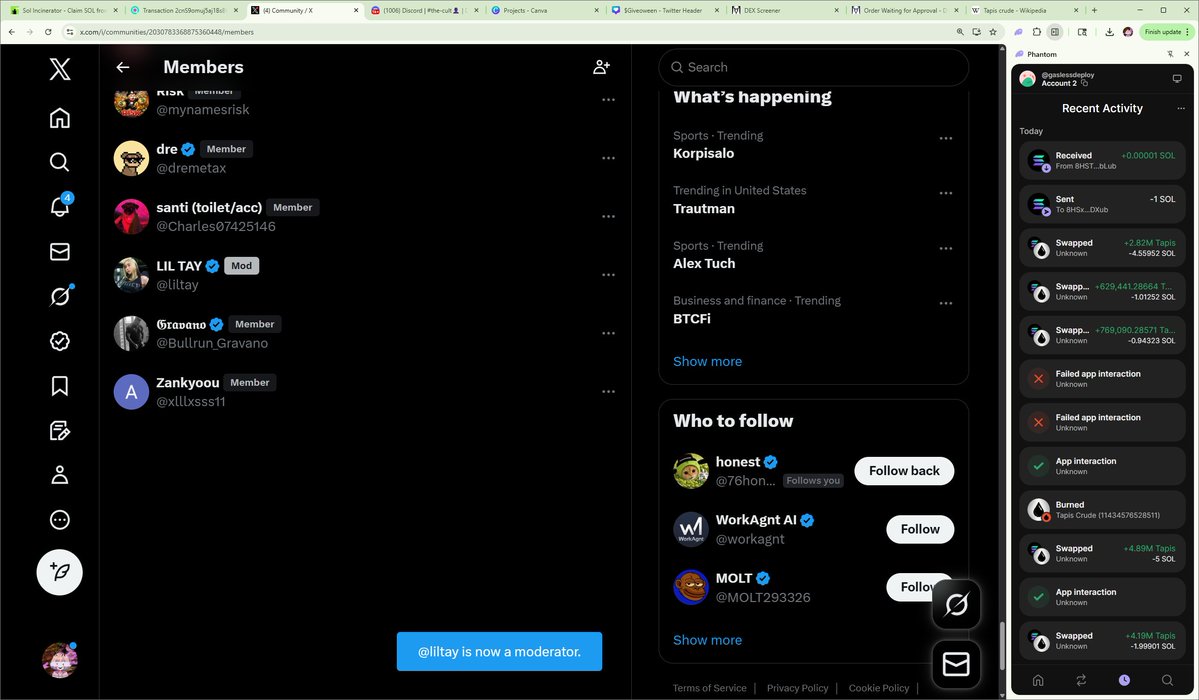The width and height of the screenshot is (1199, 700).
Task: Open Notifications showing 4 alerts
Action: (59, 206)
